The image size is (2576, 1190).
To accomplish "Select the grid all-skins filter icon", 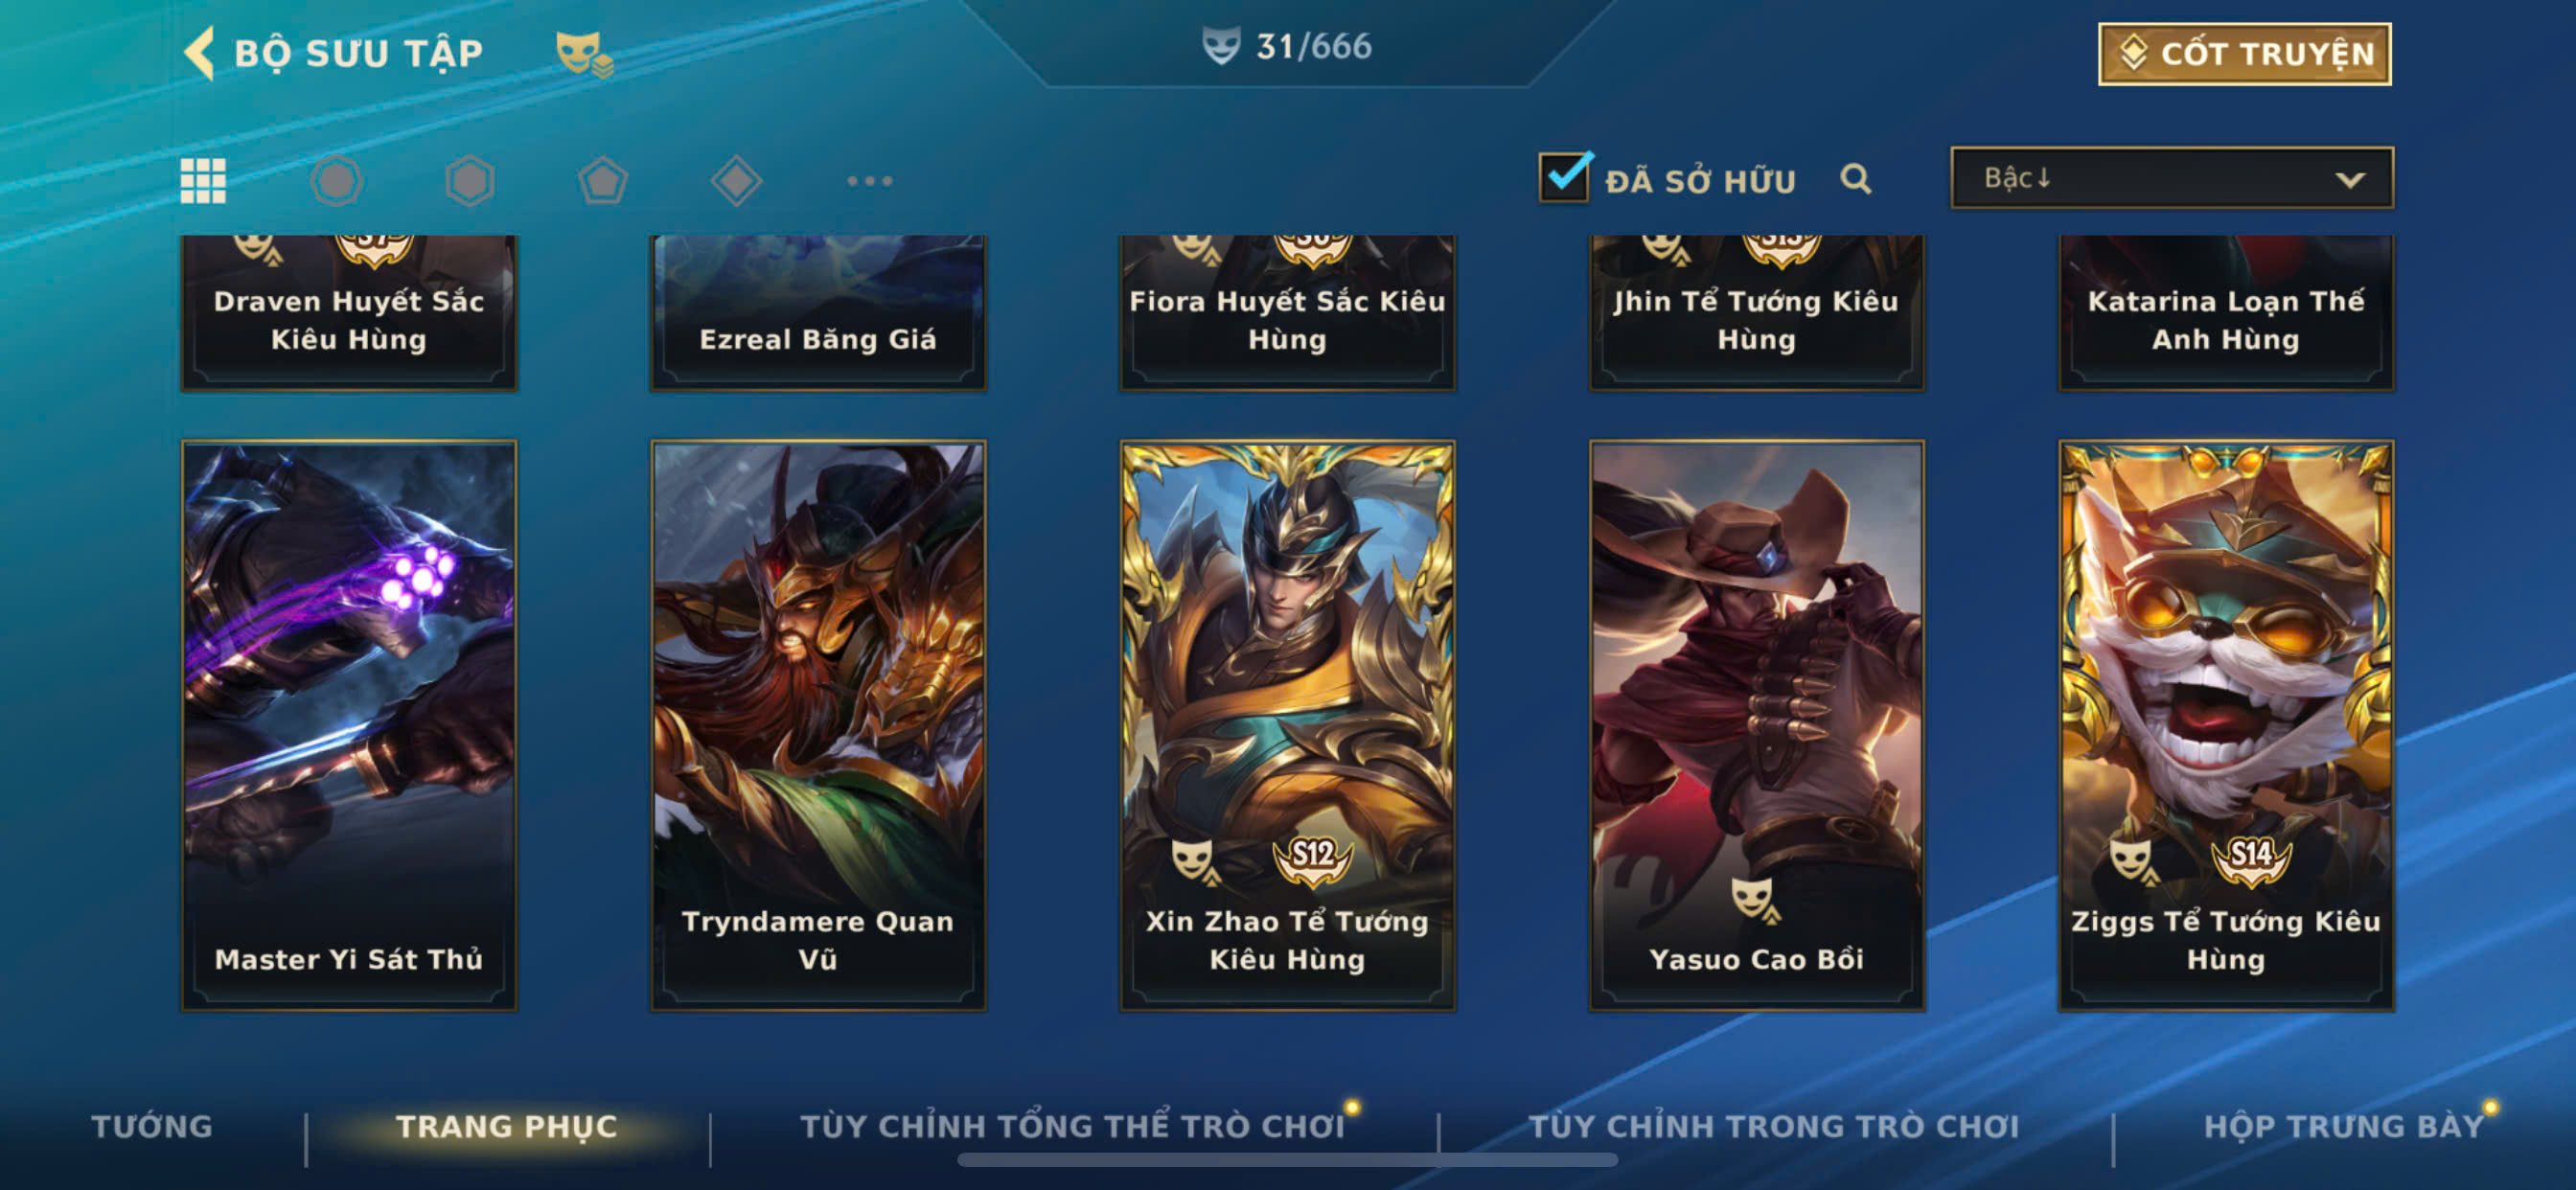I will (x=203, y=181).
